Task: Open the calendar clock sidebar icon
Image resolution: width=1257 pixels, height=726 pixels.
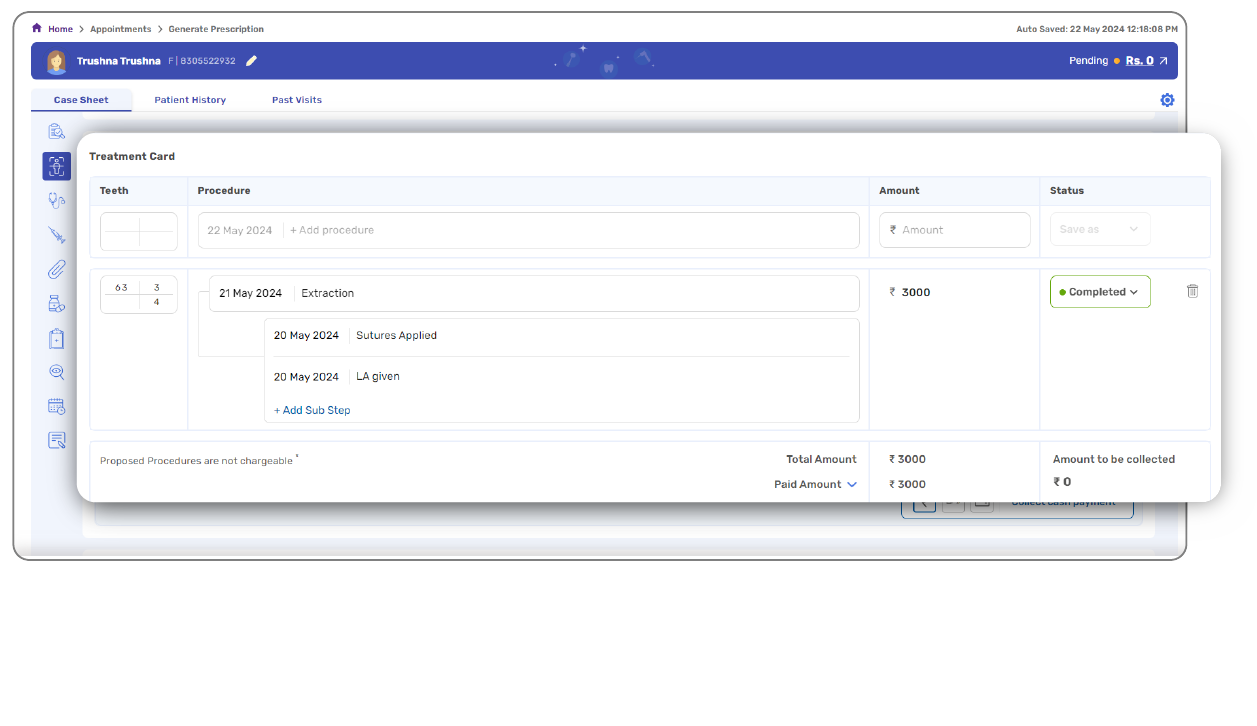Action: click(x=57, y=406)
